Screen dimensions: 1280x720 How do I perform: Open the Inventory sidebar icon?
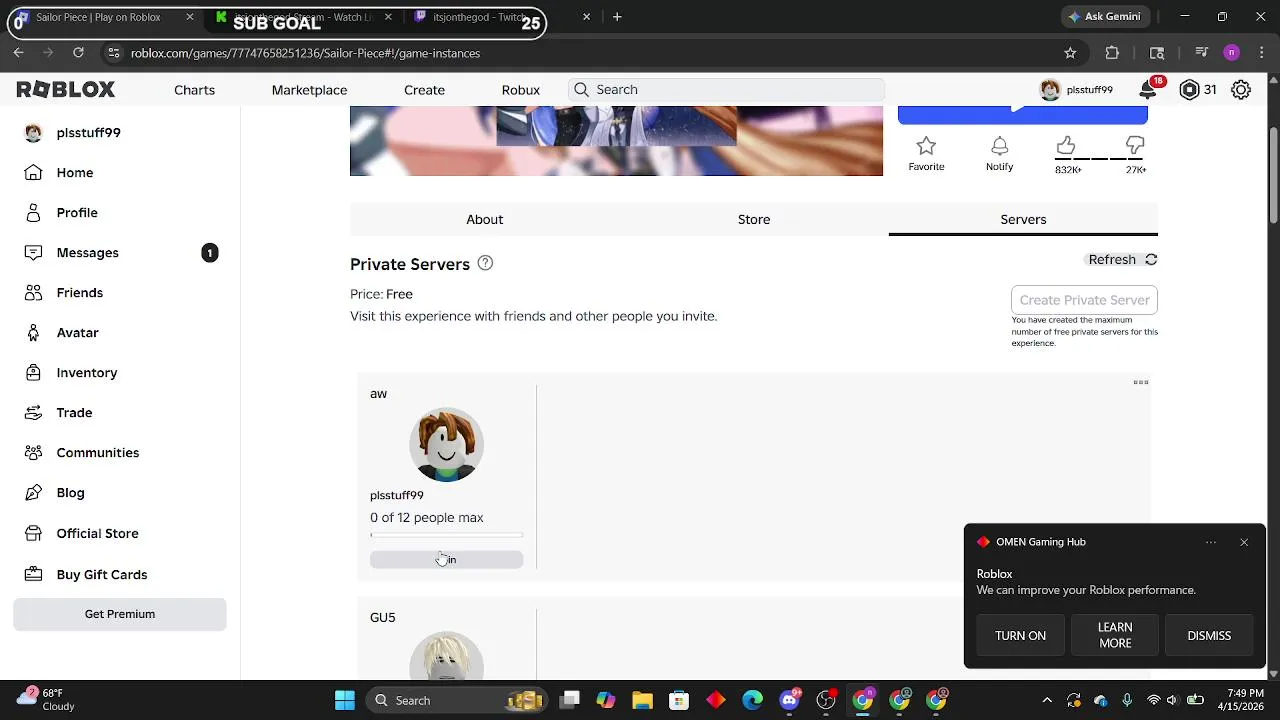point(33,373)
